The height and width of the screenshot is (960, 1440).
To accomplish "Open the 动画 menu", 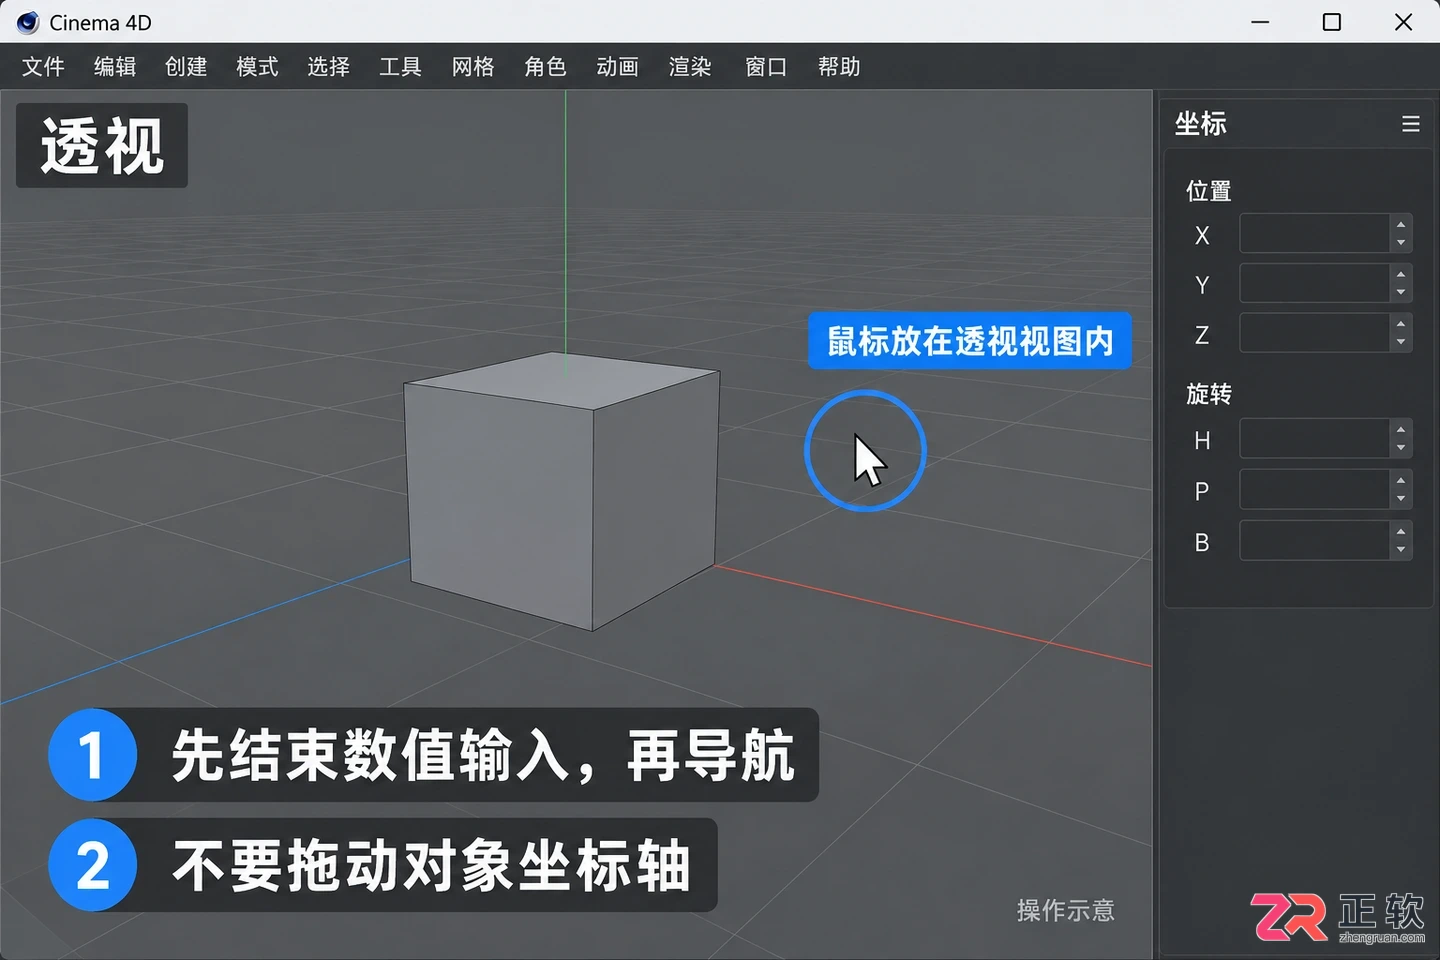I will [x=617, y=67].
